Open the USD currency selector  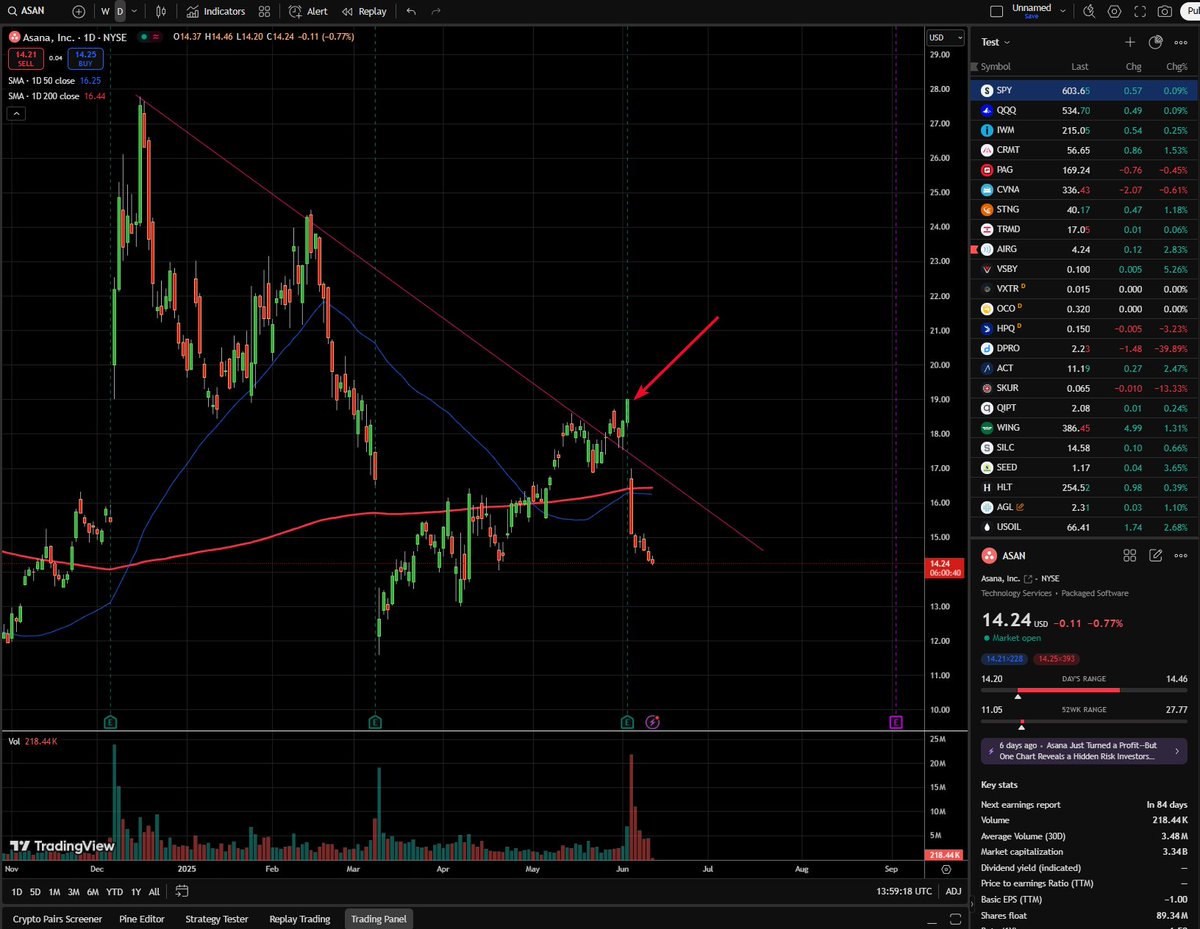coord(945,37)
